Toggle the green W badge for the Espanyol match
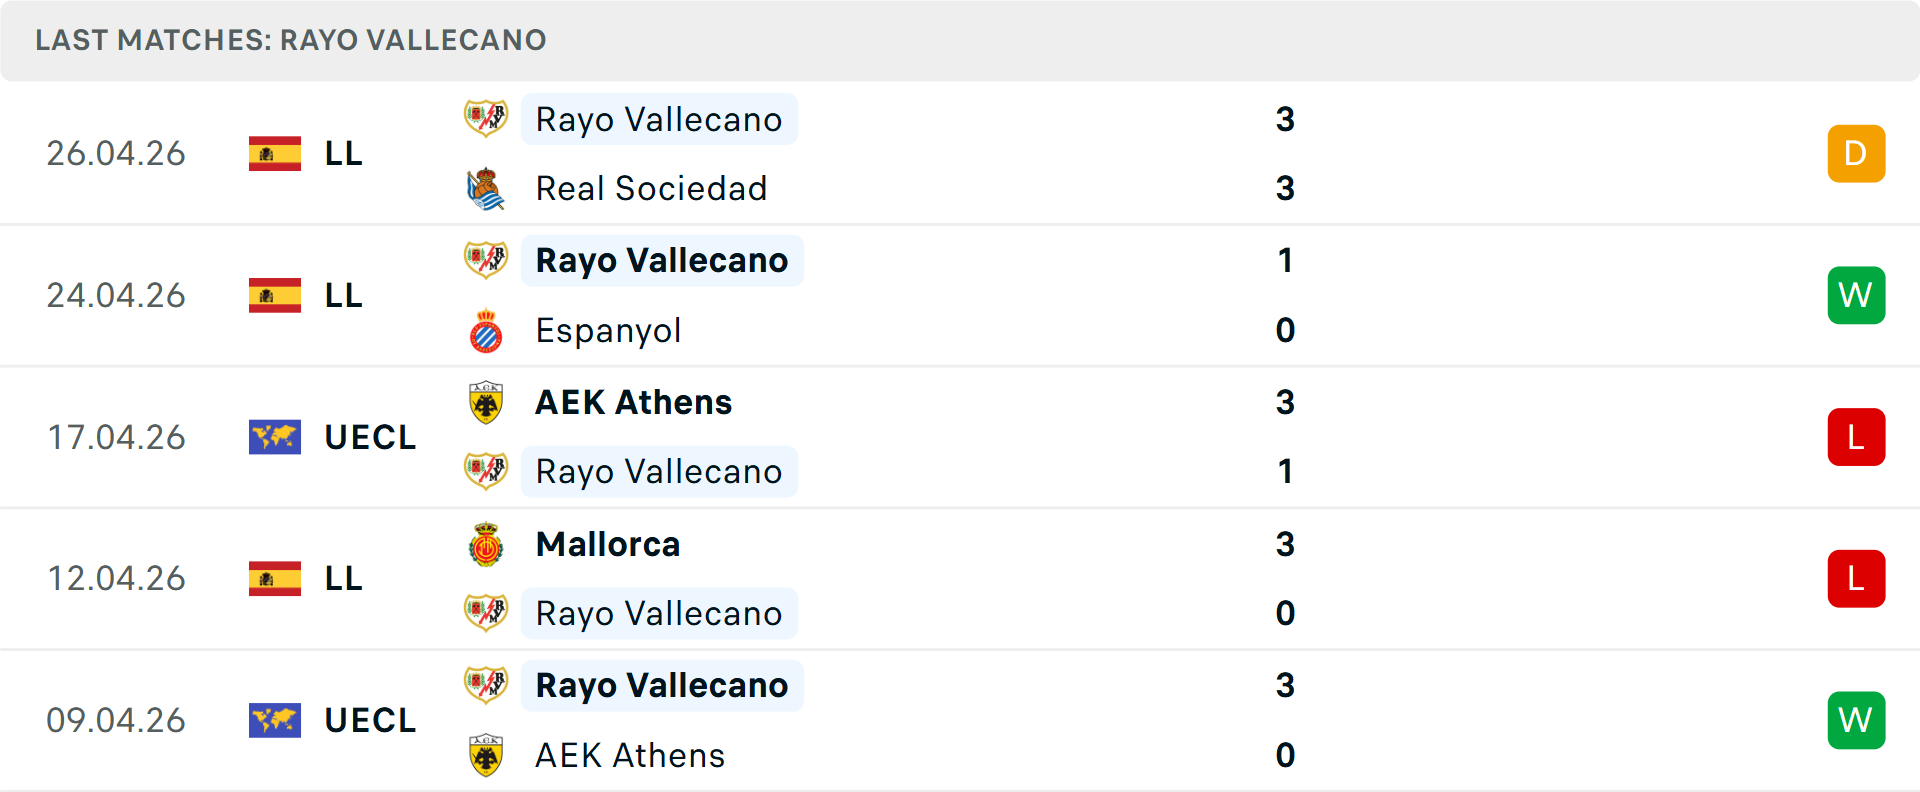This screenshot has height=792, width=1920. click(1856, 295)
